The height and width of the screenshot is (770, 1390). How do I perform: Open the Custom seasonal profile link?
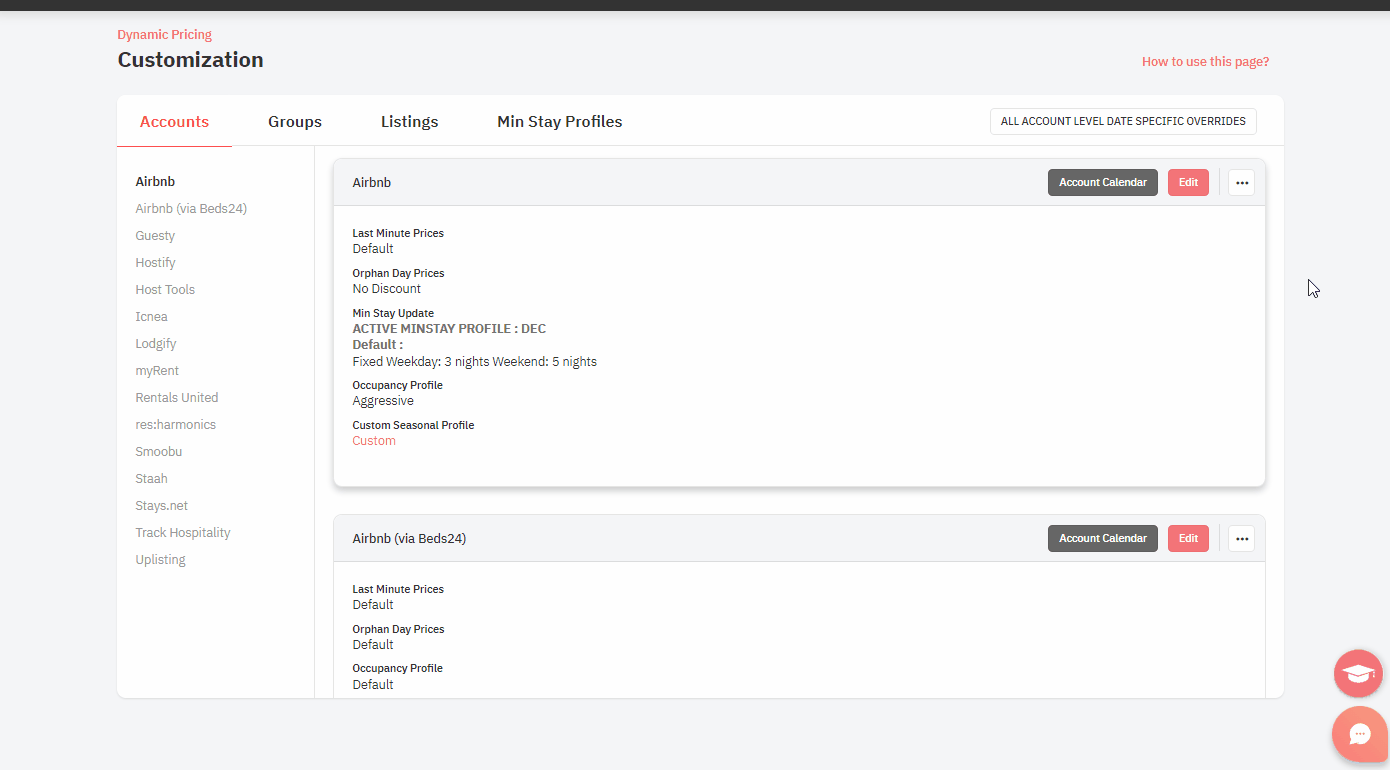[x=374, y=441]
